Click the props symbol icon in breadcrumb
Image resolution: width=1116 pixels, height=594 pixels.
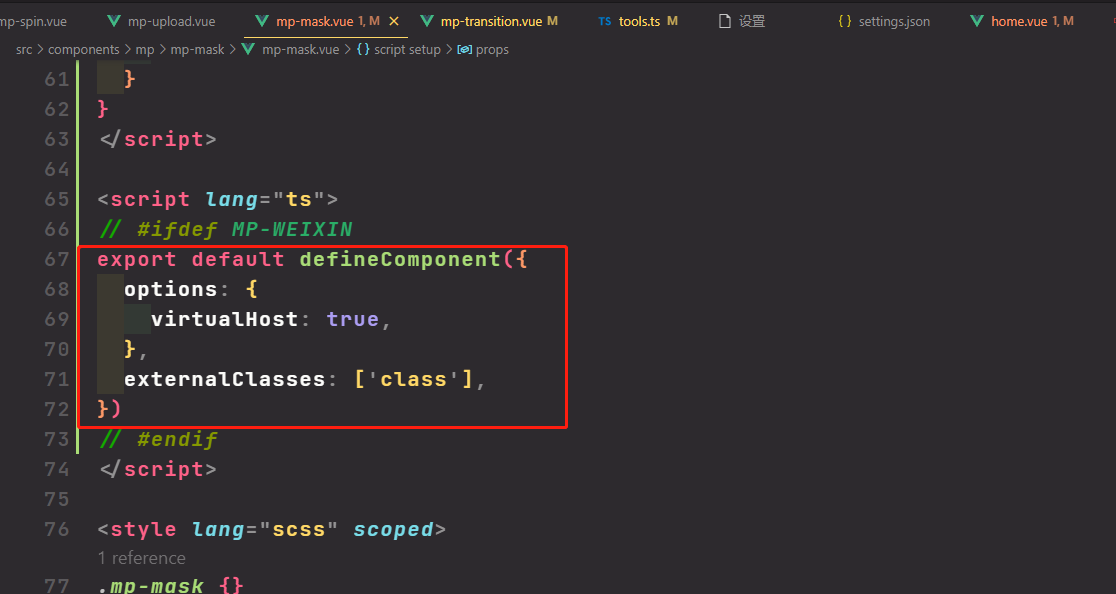pyautogui.click(x=464, y=49)
